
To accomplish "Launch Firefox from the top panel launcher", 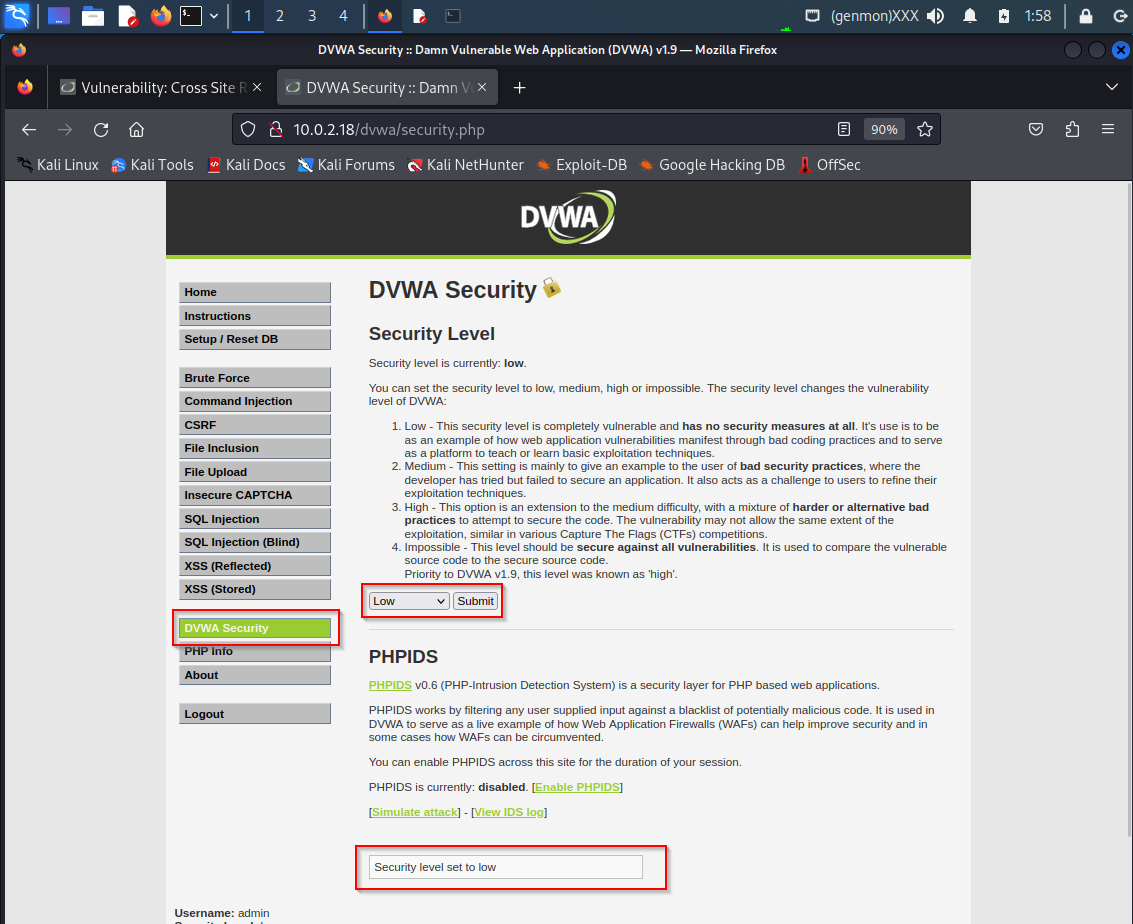I will [160, 15].
